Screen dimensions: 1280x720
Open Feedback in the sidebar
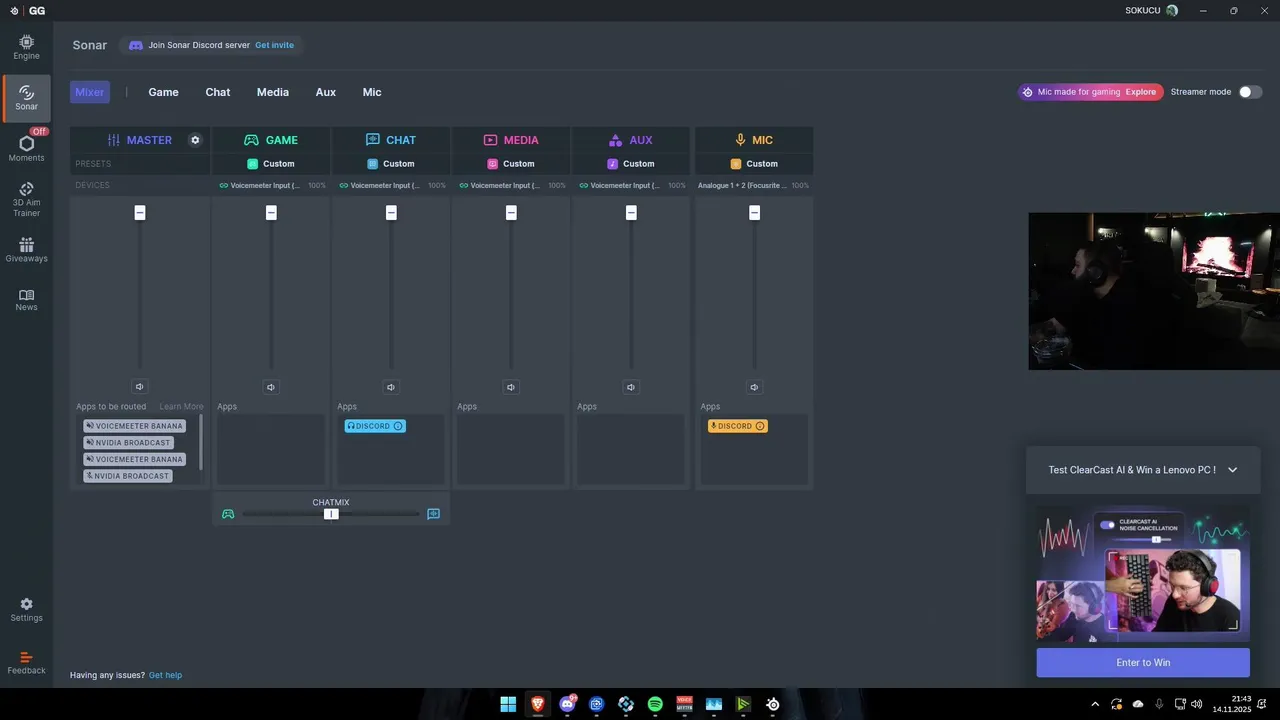(x=26, y=663)
